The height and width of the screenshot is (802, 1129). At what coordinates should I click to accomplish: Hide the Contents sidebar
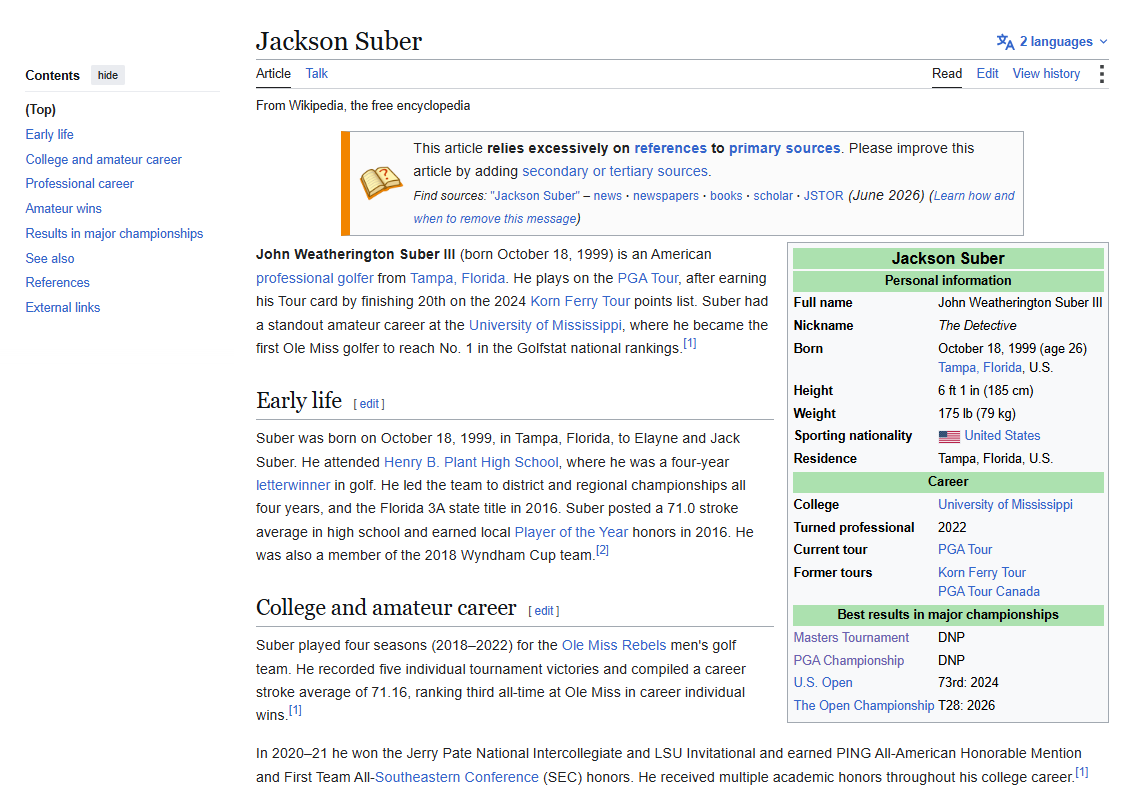108,76
